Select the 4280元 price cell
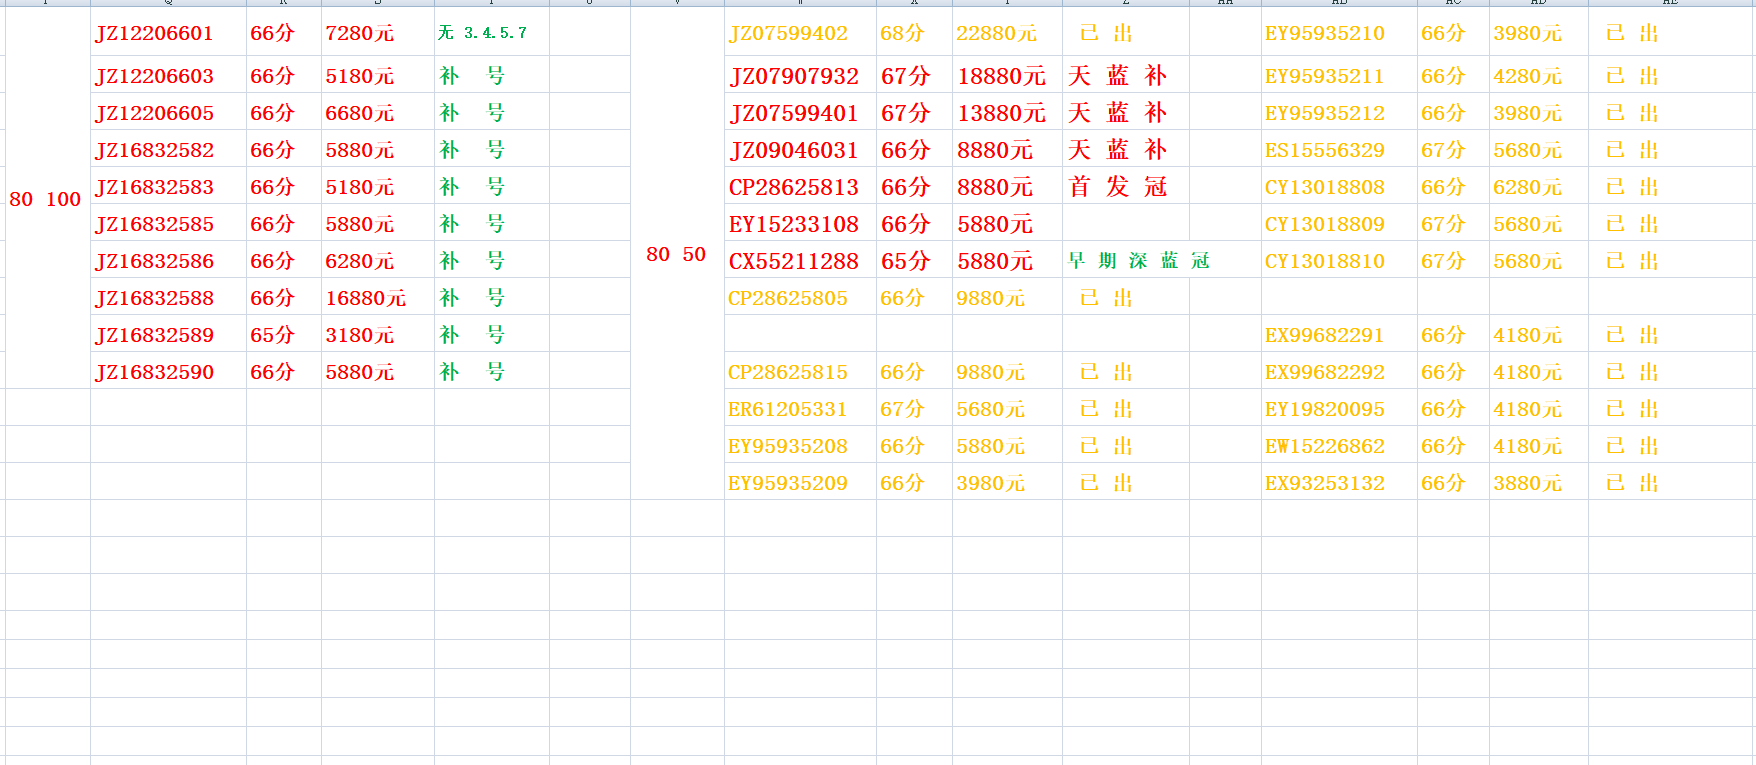 pos(1528,76)
